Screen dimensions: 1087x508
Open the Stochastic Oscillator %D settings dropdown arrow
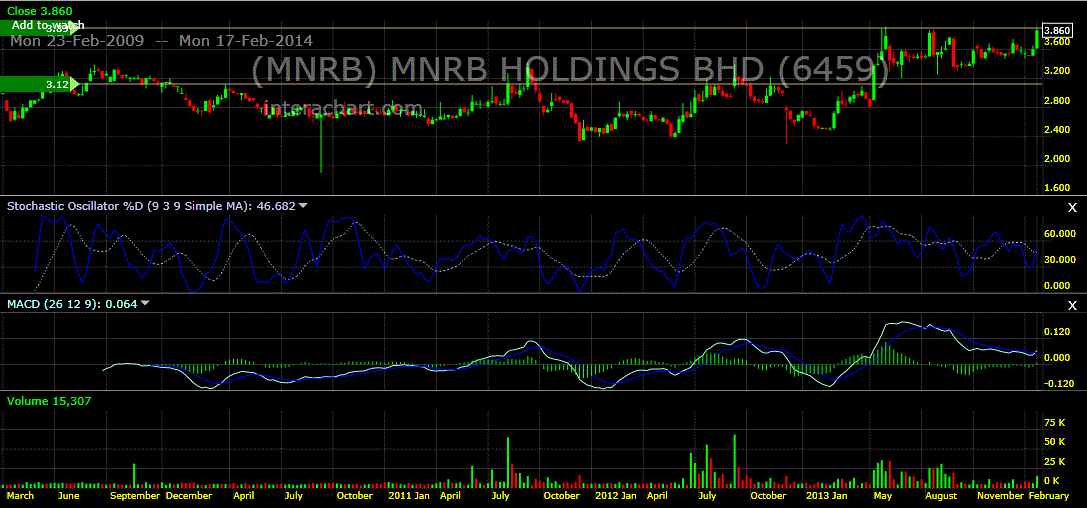[x=304, y=206]
